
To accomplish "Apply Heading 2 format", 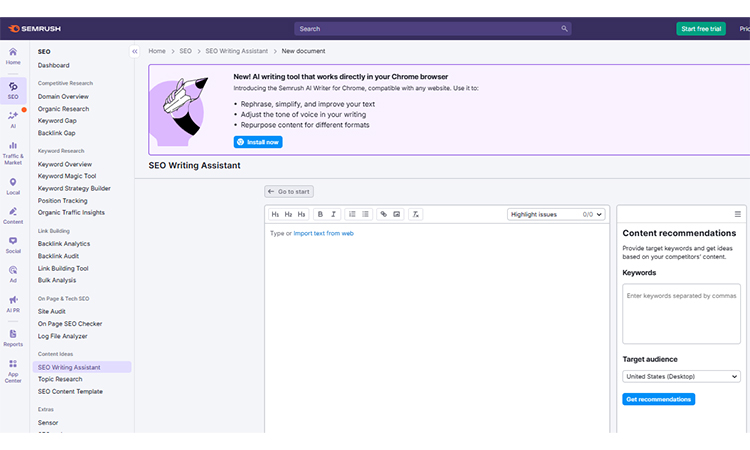I will (x=288, y=214).
